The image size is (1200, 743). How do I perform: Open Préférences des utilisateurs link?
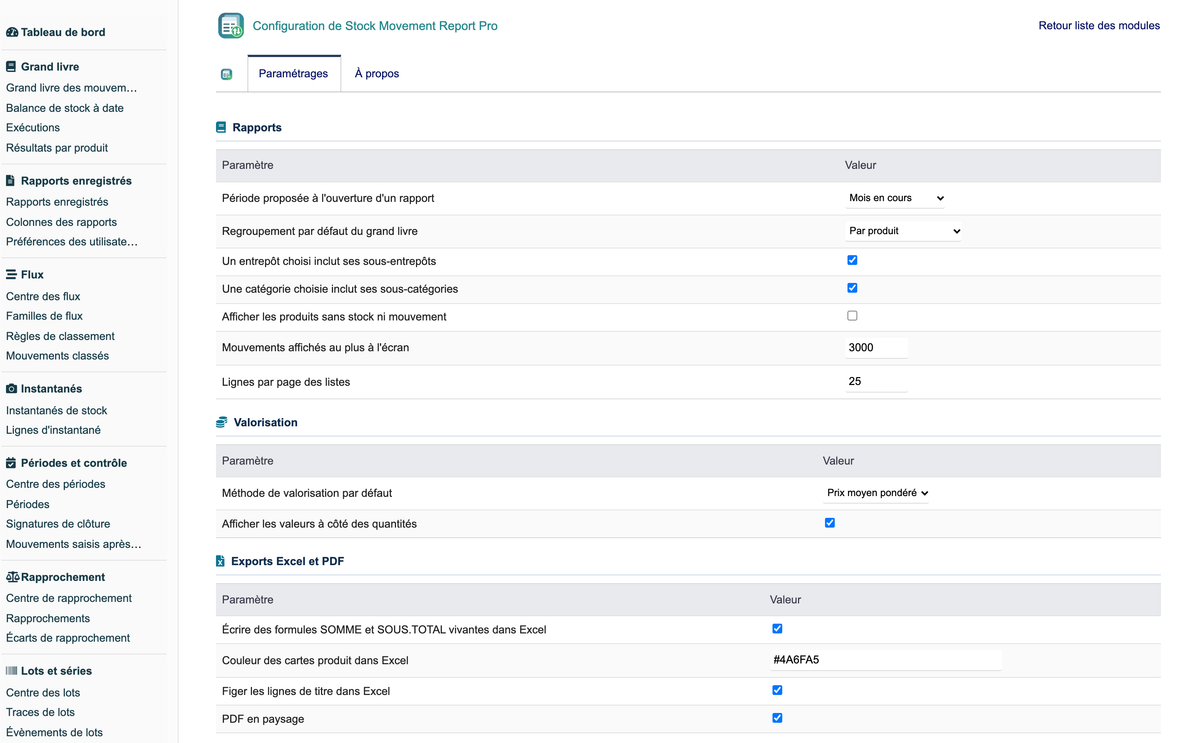click(x=72, y=242)
